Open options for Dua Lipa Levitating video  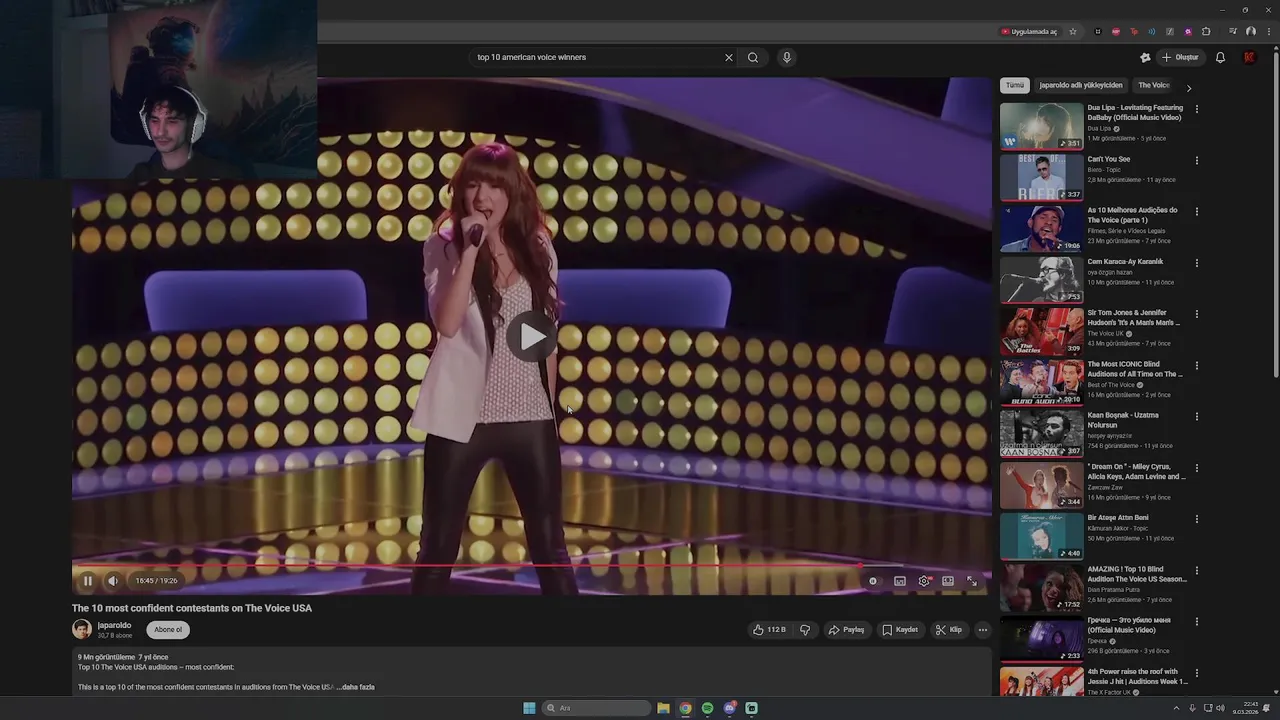pos(1197,109)
